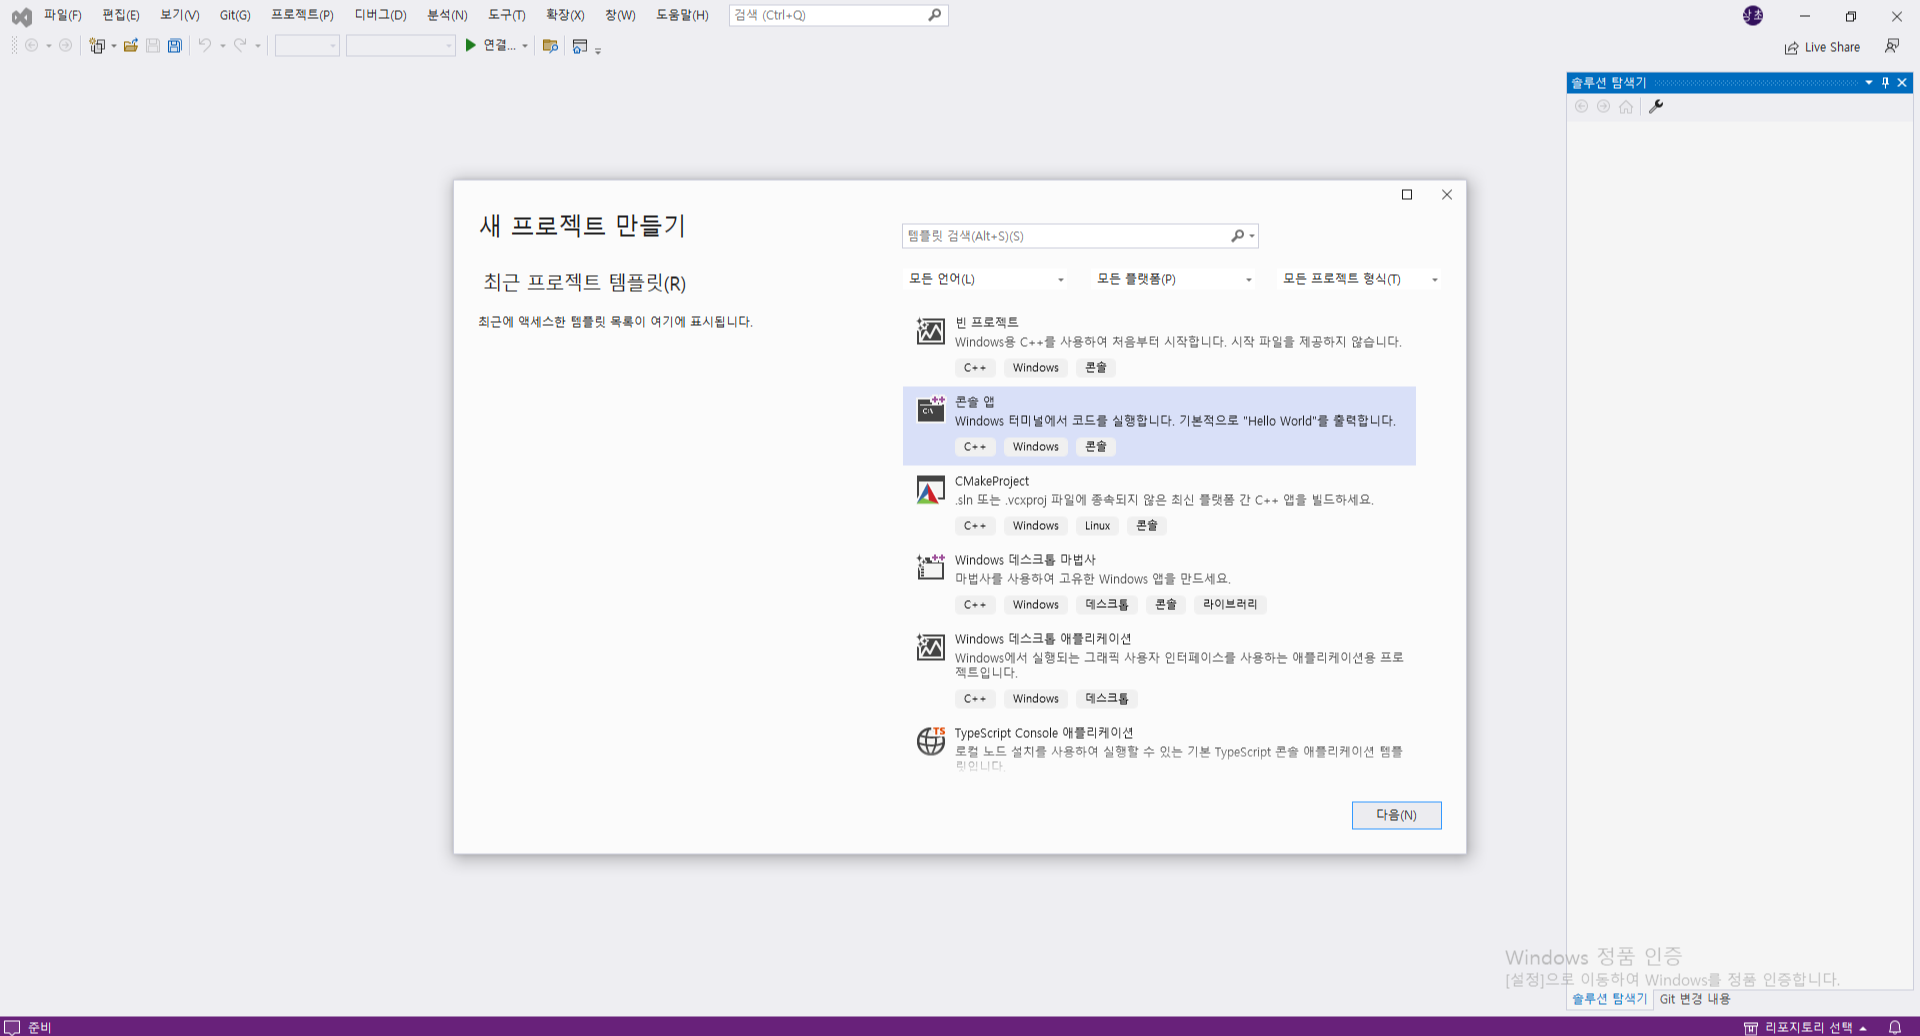
Task: Click the Solution Explorer wrench properties icon
Action: coord(1656,107)
